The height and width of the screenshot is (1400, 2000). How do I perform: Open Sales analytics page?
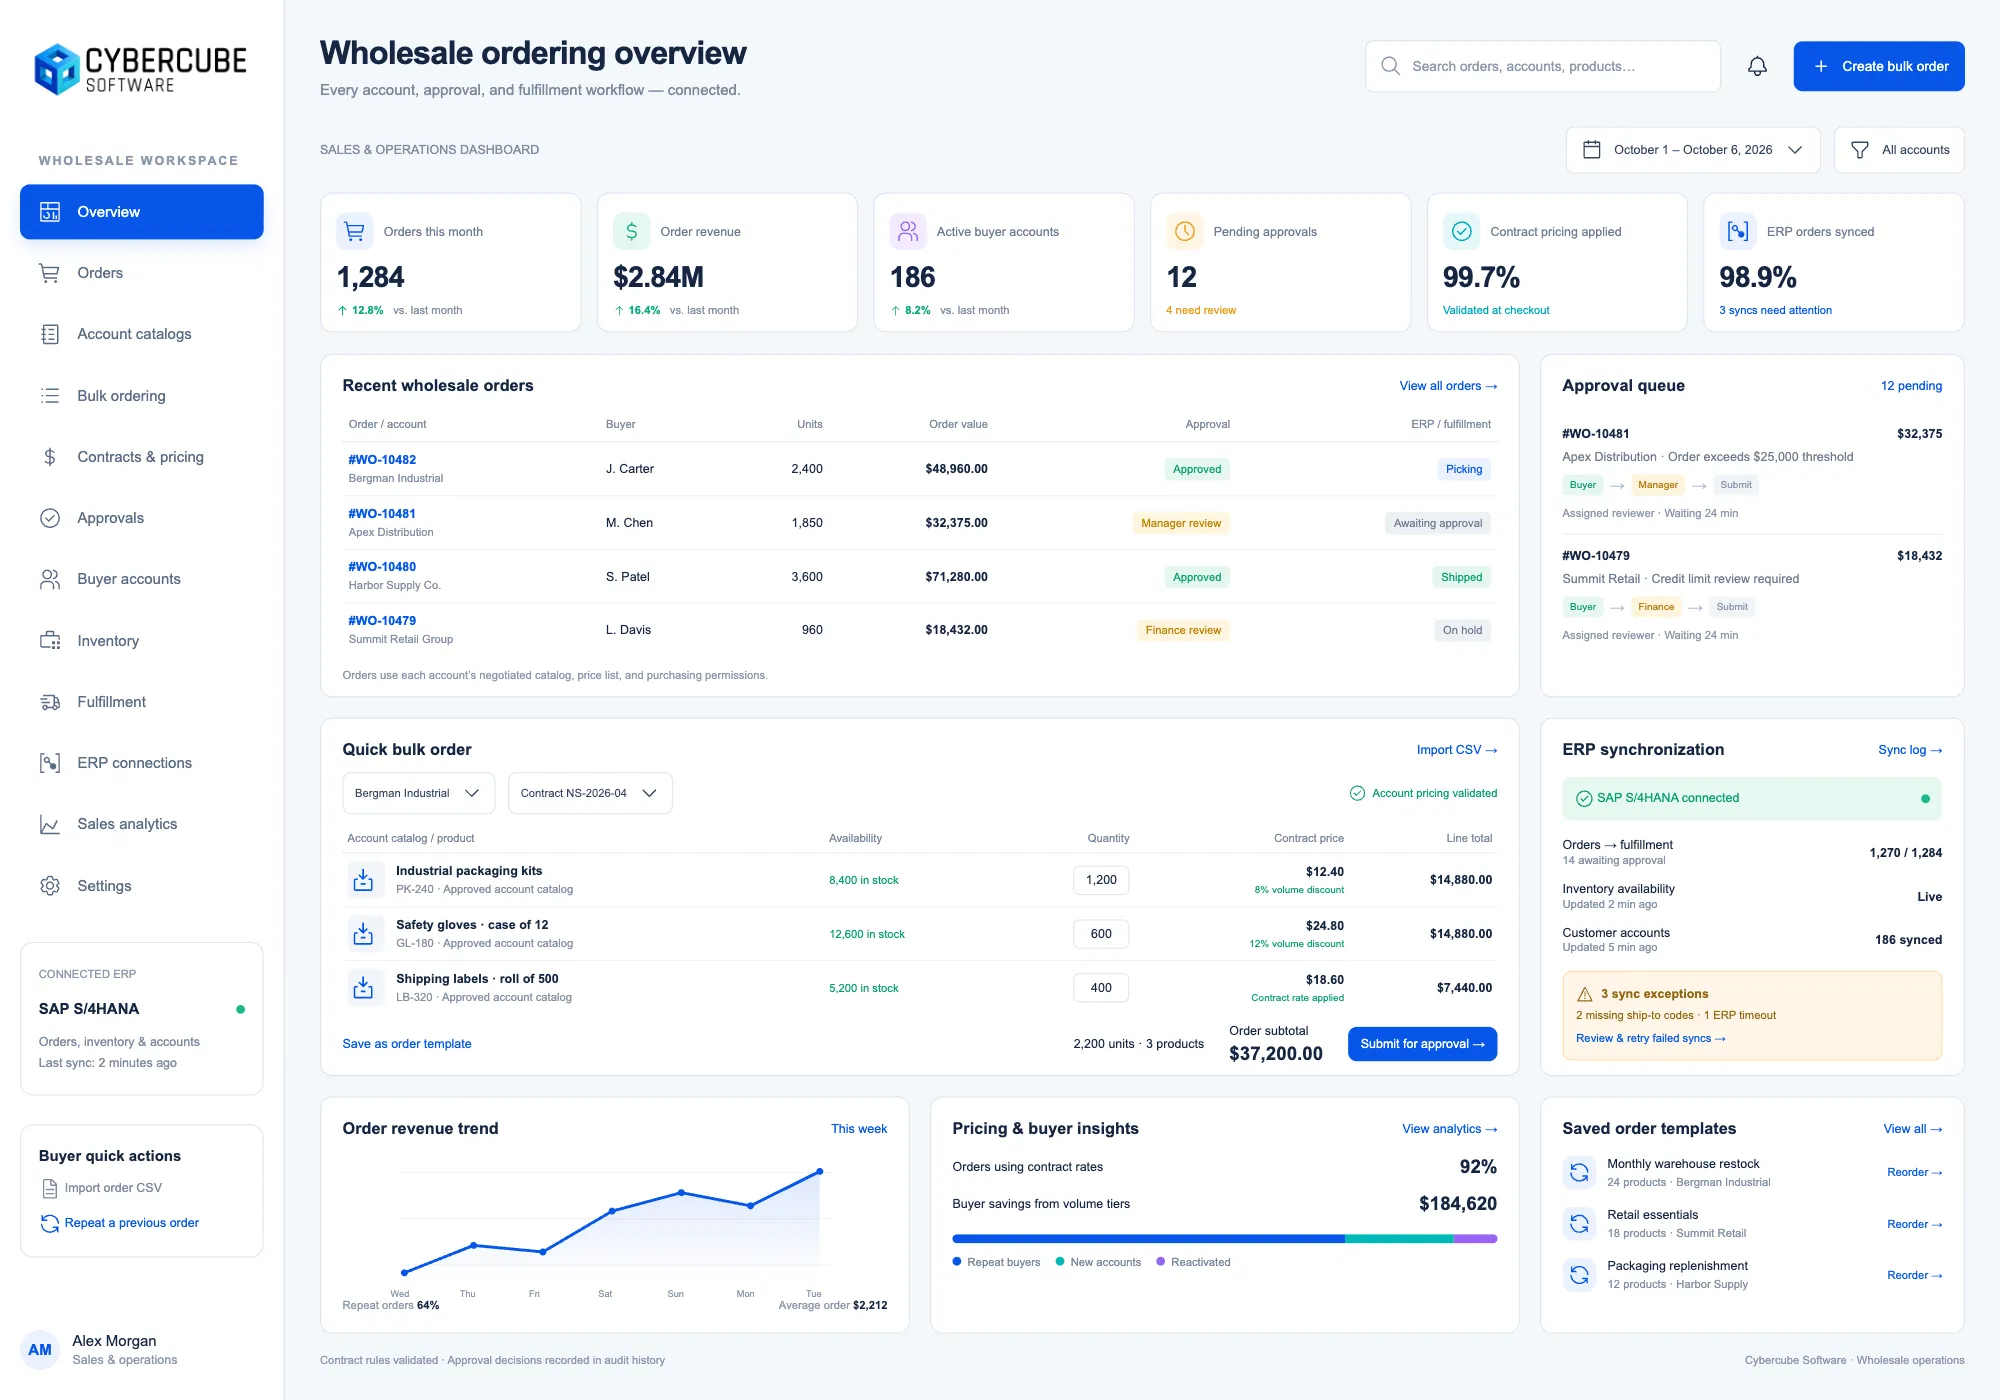(x=142, y=824)
